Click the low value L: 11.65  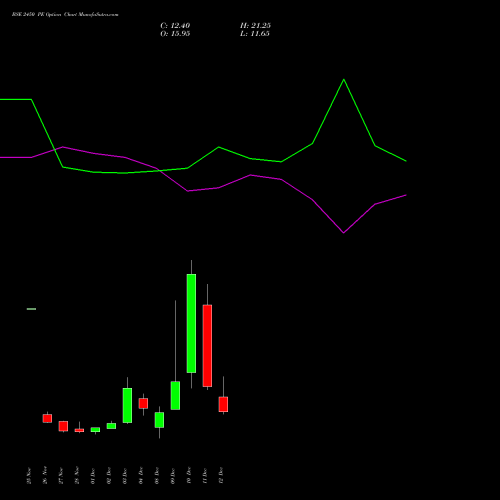(x=255, y=34)
